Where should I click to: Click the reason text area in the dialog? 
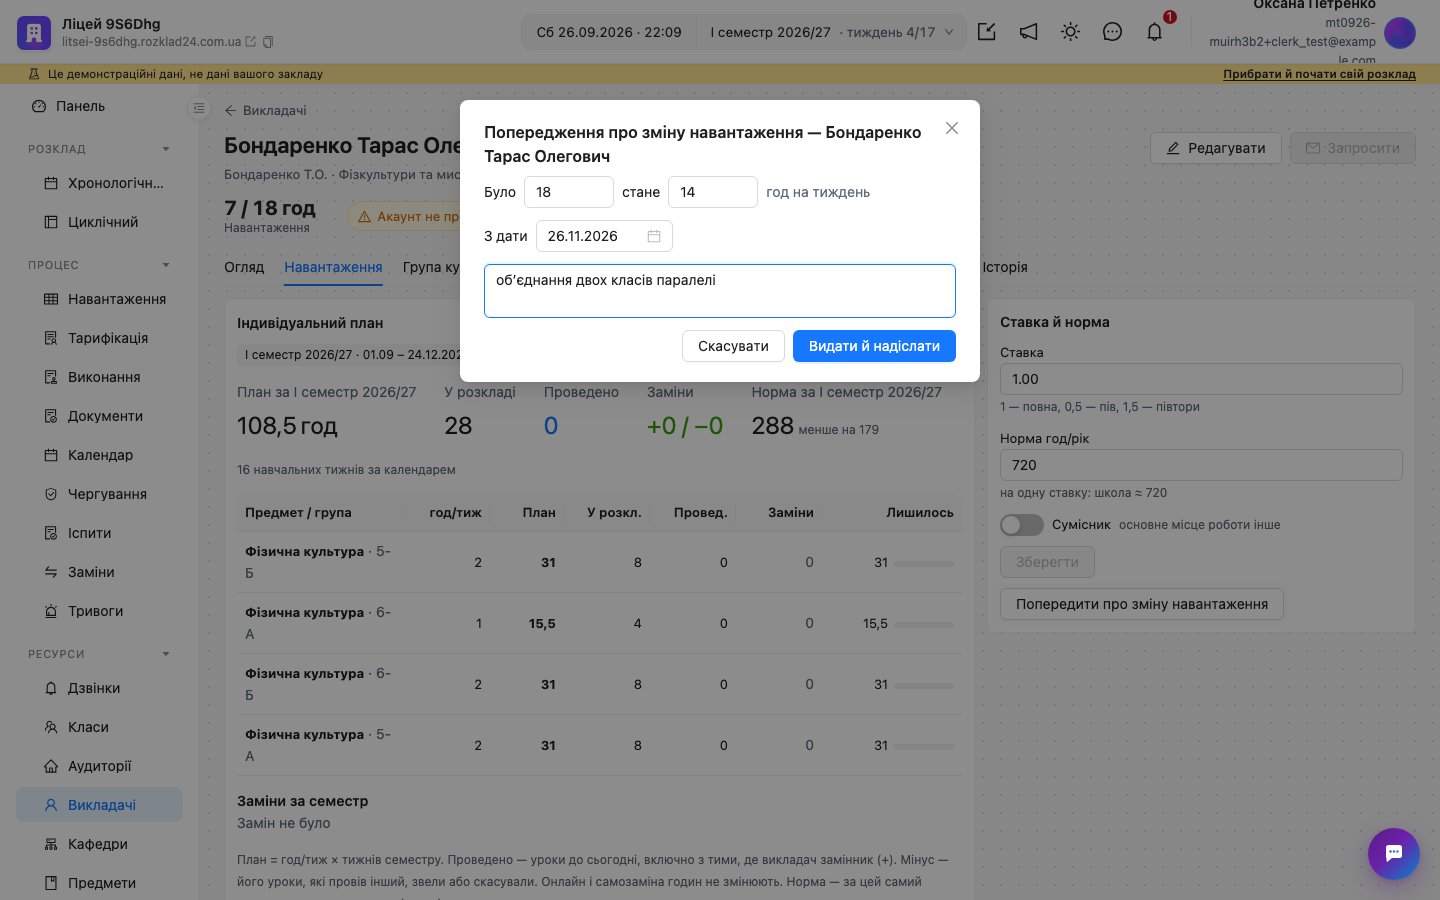point(720,291)
